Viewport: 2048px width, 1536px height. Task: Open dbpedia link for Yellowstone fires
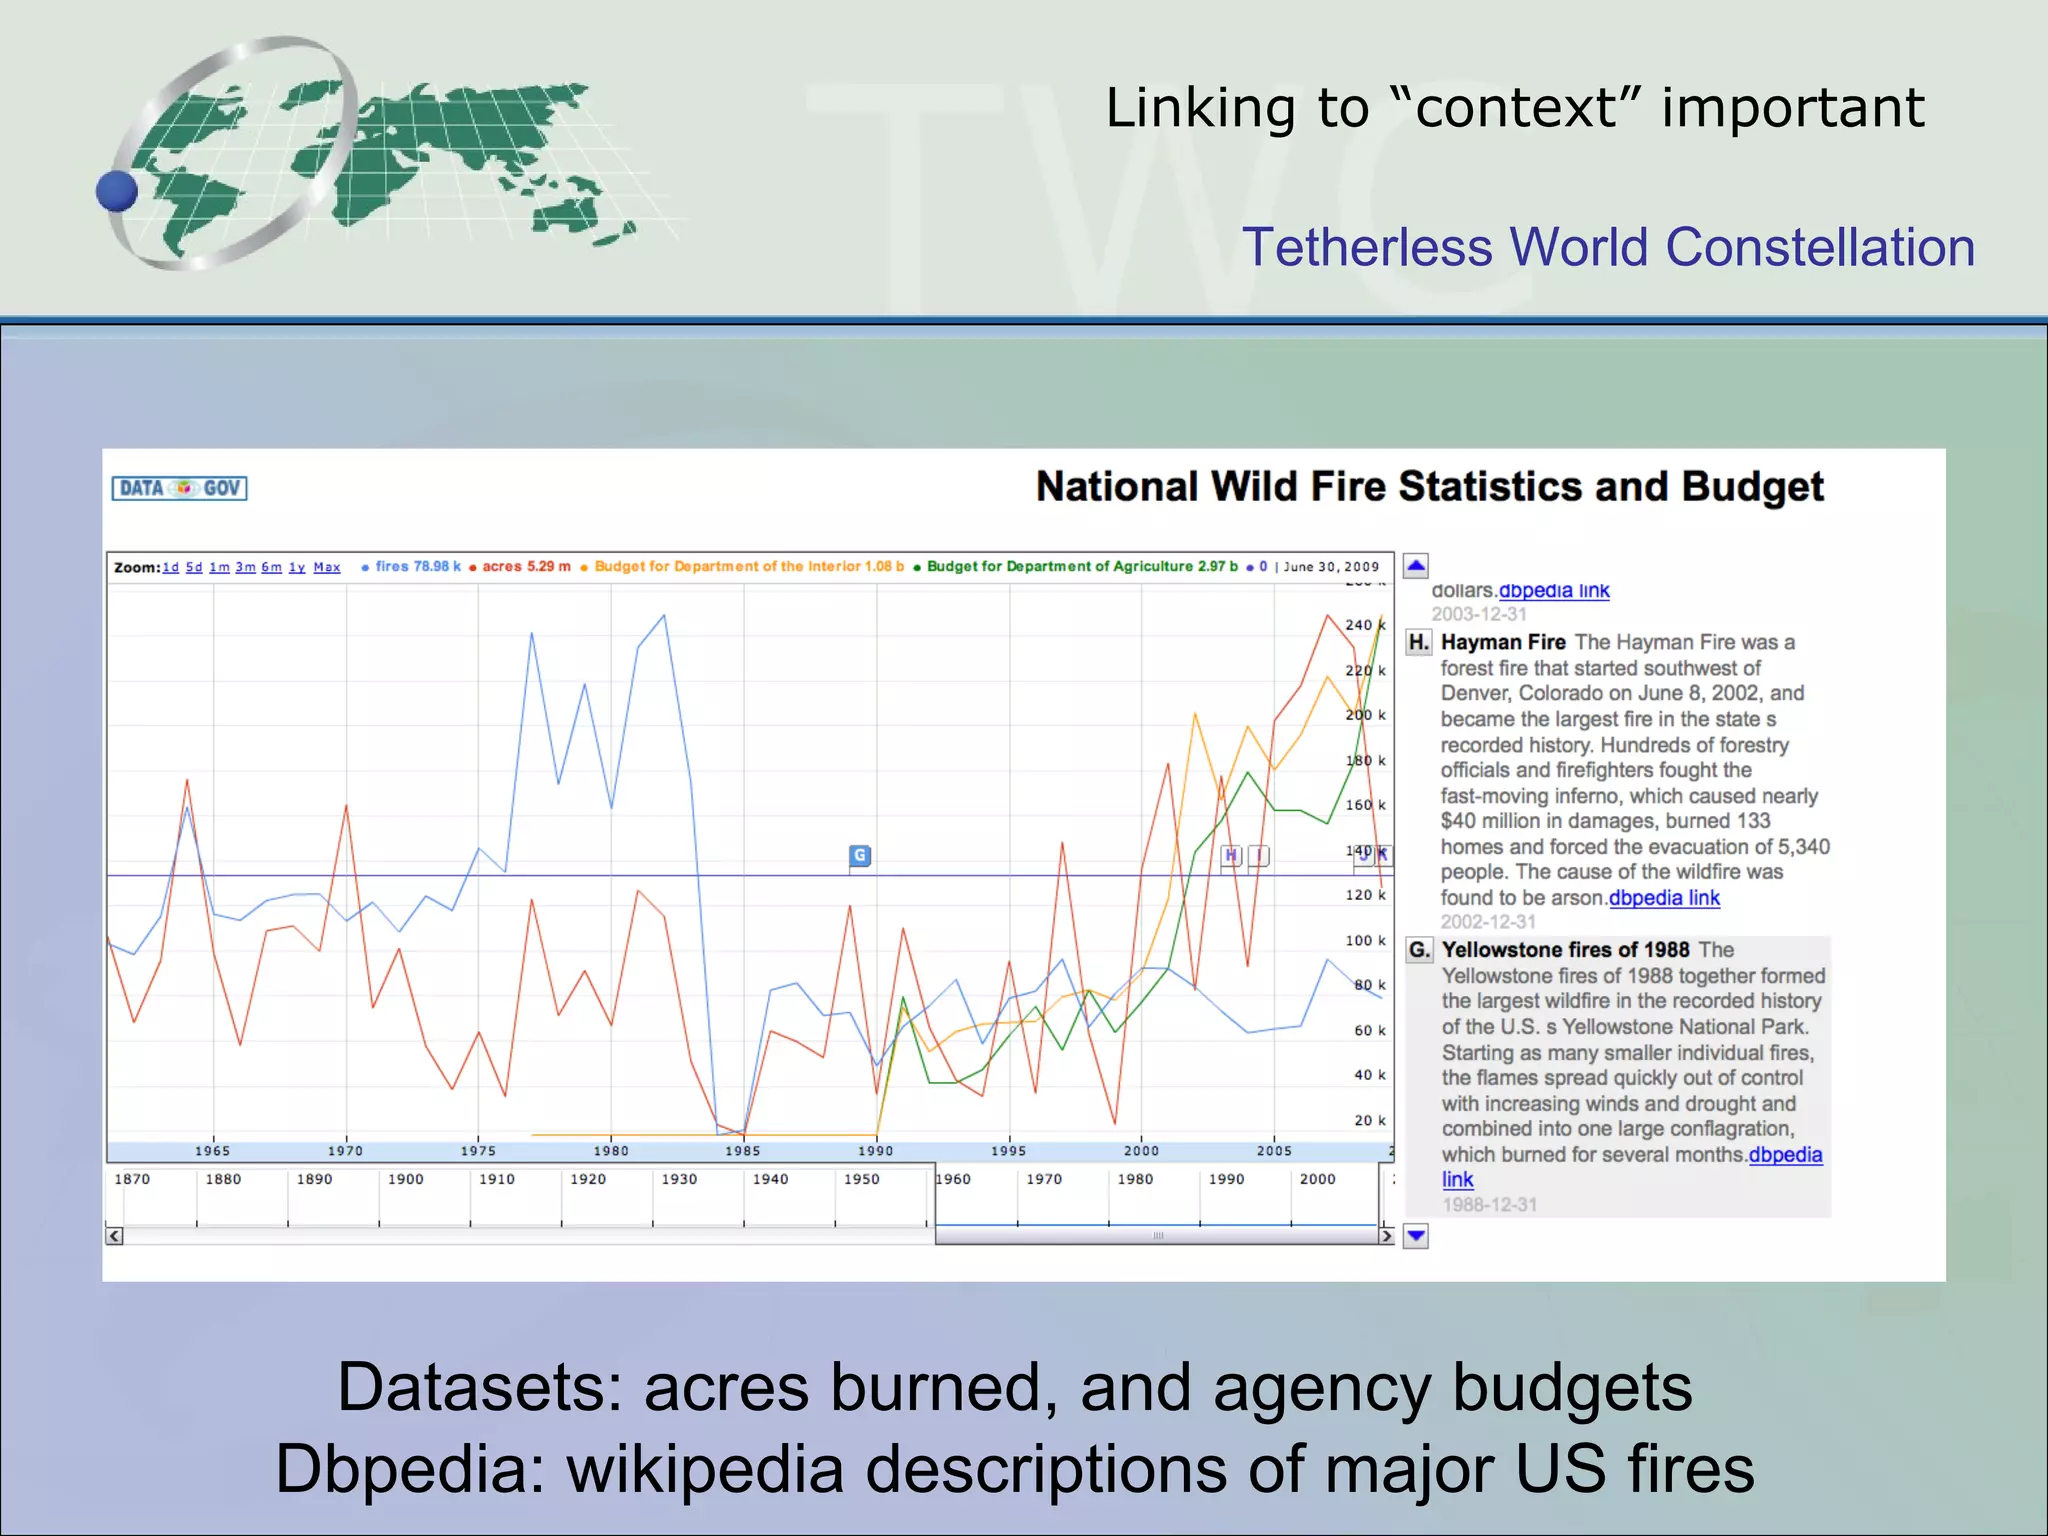pyautogui.click(x=1785, y=1155)
